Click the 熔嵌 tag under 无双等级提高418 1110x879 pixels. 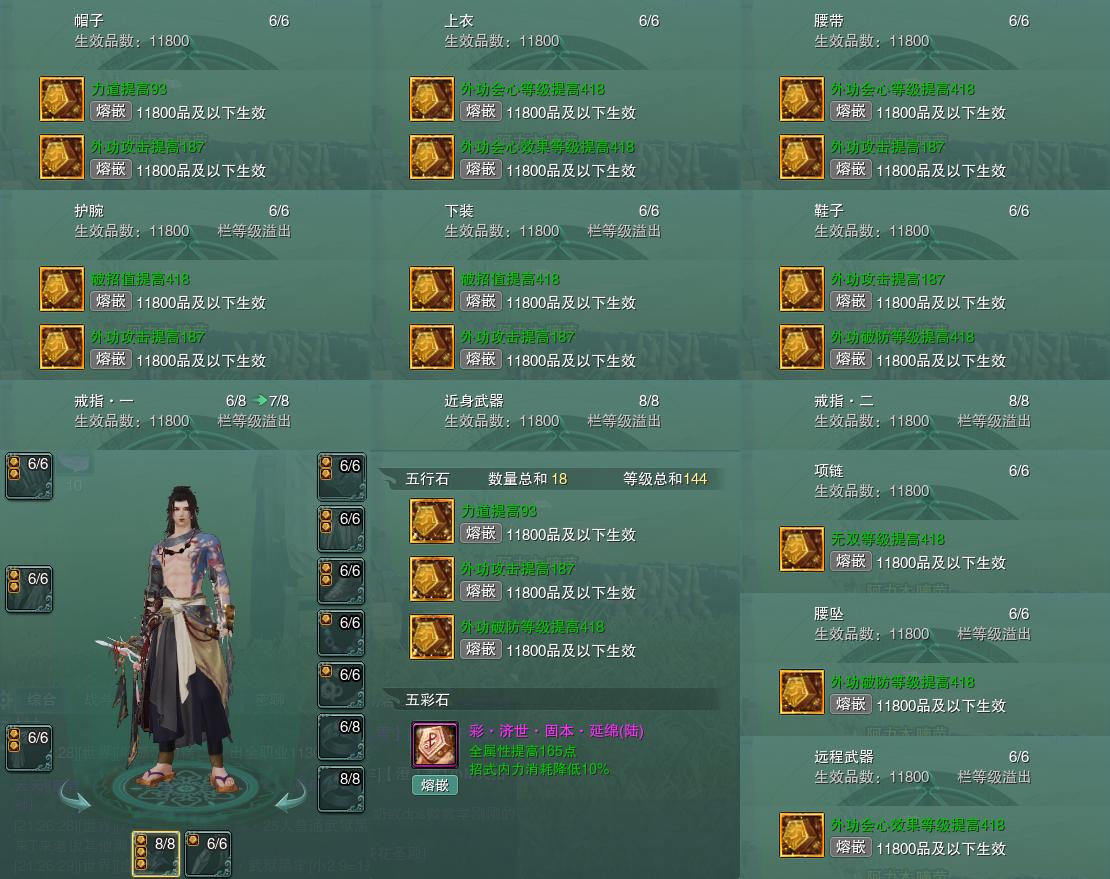[x=851, y=561]
